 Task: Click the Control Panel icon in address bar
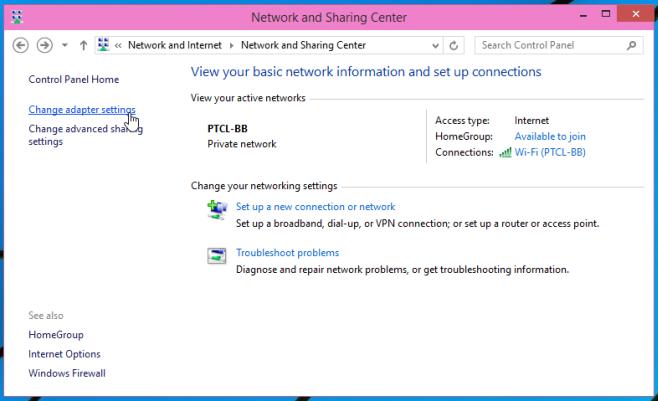click(x=103, y=45)
